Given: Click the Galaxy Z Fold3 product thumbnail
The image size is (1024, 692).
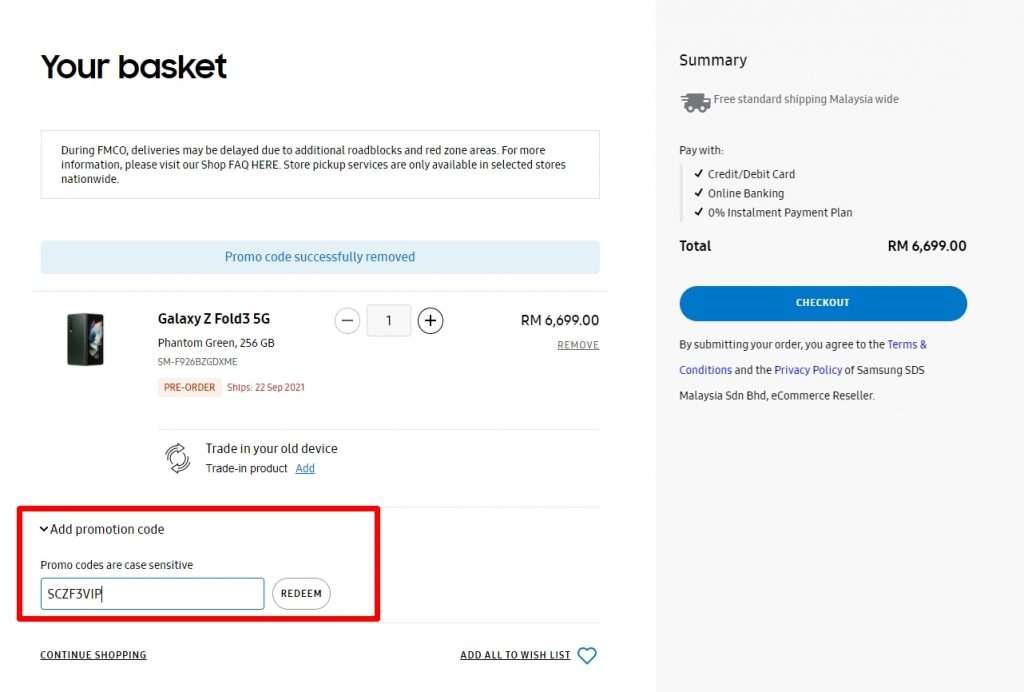Looking at the screenshot, I should click(85, 339).
